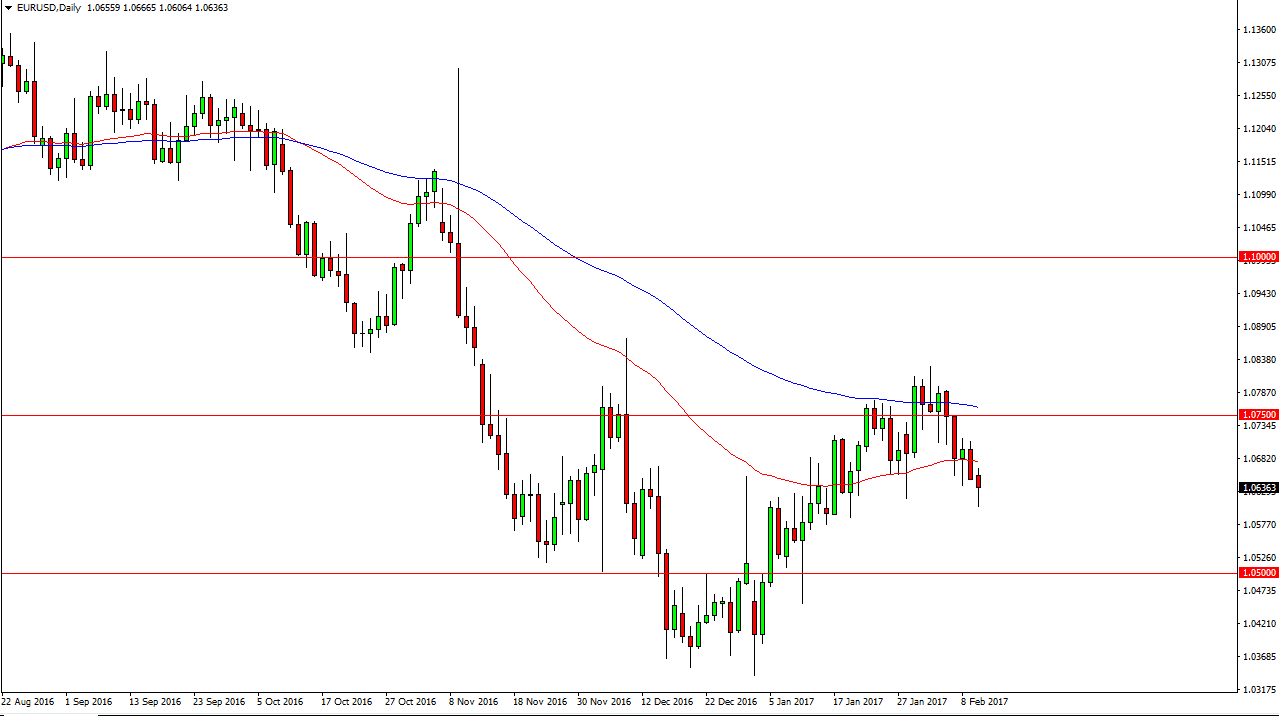Click the 1.09430 price scale value
This screenshot has width=1279, height=716.
point(1258,294)
